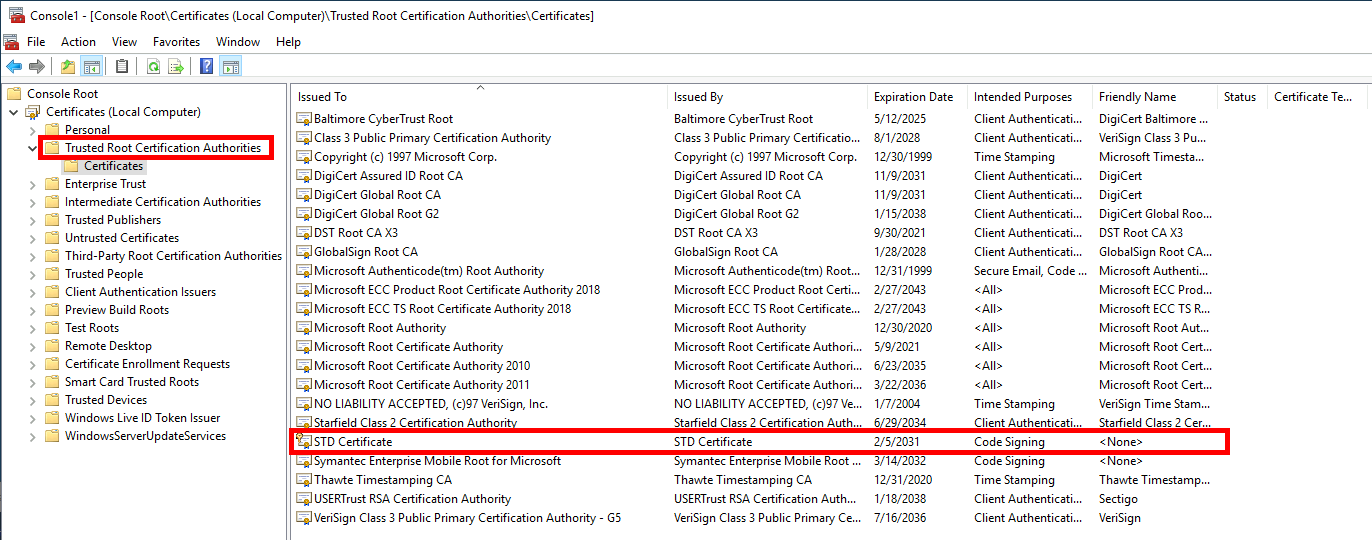Viewport: 1372px width, 540px height.
Task: Expand the Enterprise Trust node
Action: pyautogui.click(x=32, y=184)
